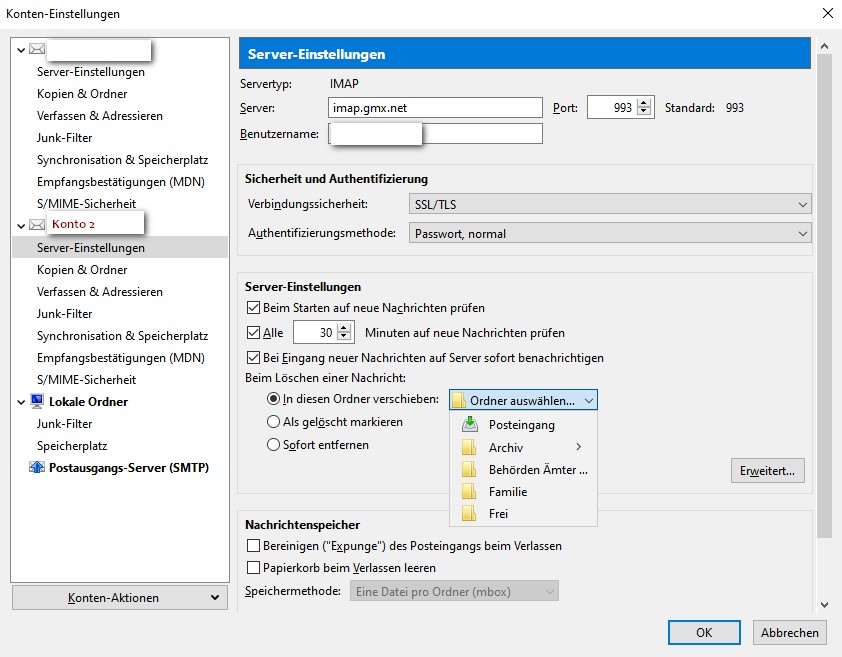Enable 'Papierkorb beim Verlassen leeren' checkbox
Image resolution: width=842 pixels, height=657 pixels.
click(253, 568)
